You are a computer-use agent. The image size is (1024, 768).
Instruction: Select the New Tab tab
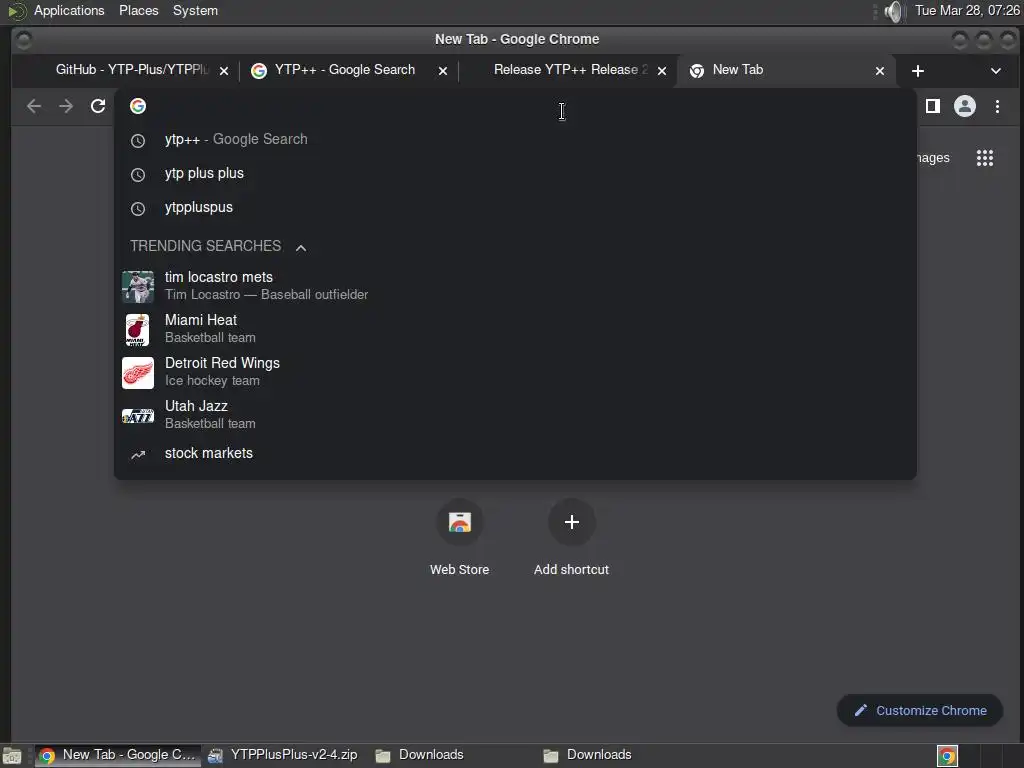[787, 70]
